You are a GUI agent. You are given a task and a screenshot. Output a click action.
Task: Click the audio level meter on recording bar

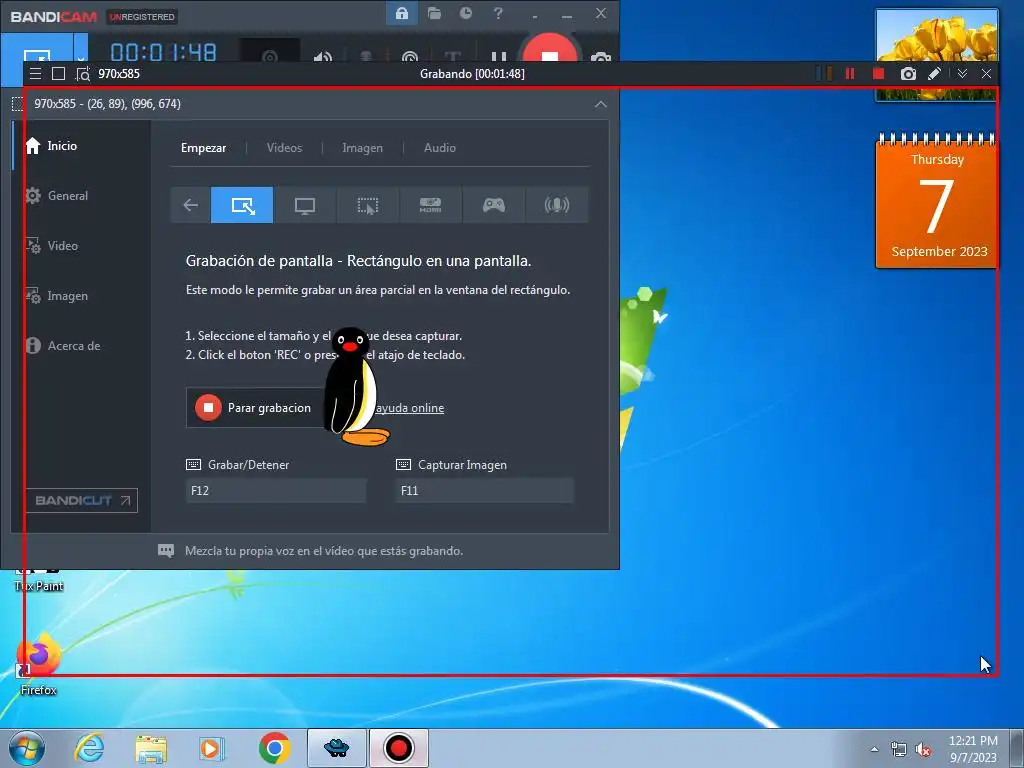point(825,74)
